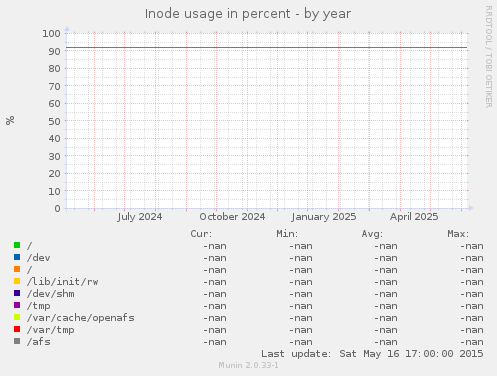Click the Cur -nan value for /dev

pyautogui.click(x=215, y=258)
